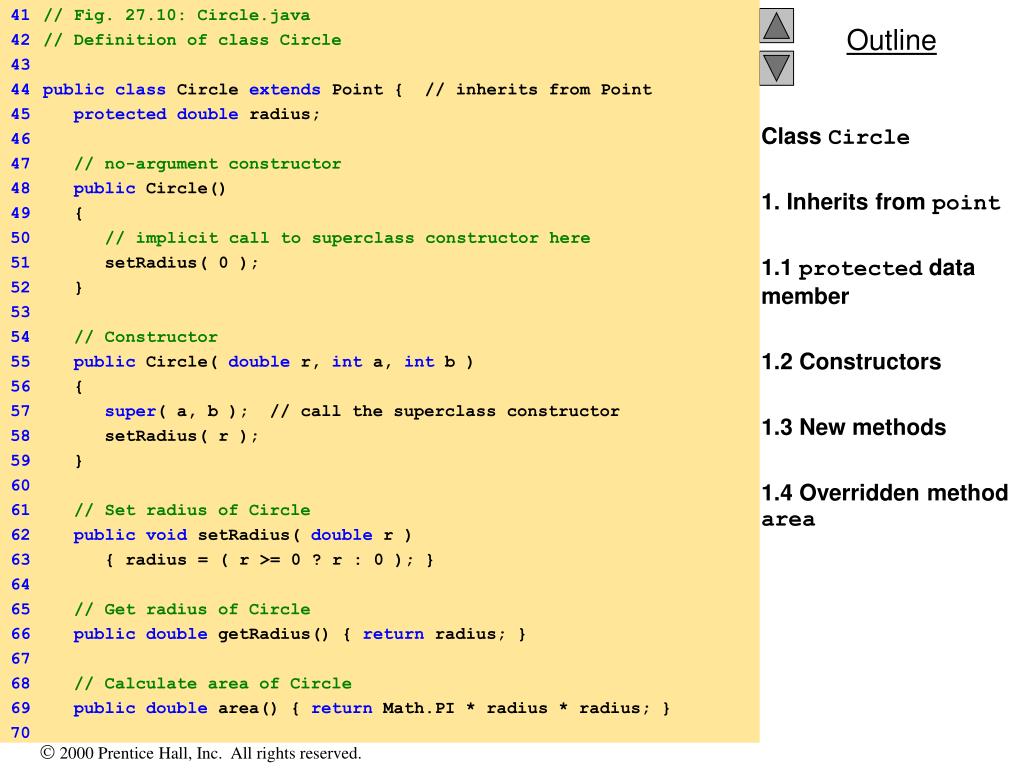
Task: Click line number 44 in code listing
Action: click(x=21, y=90)
